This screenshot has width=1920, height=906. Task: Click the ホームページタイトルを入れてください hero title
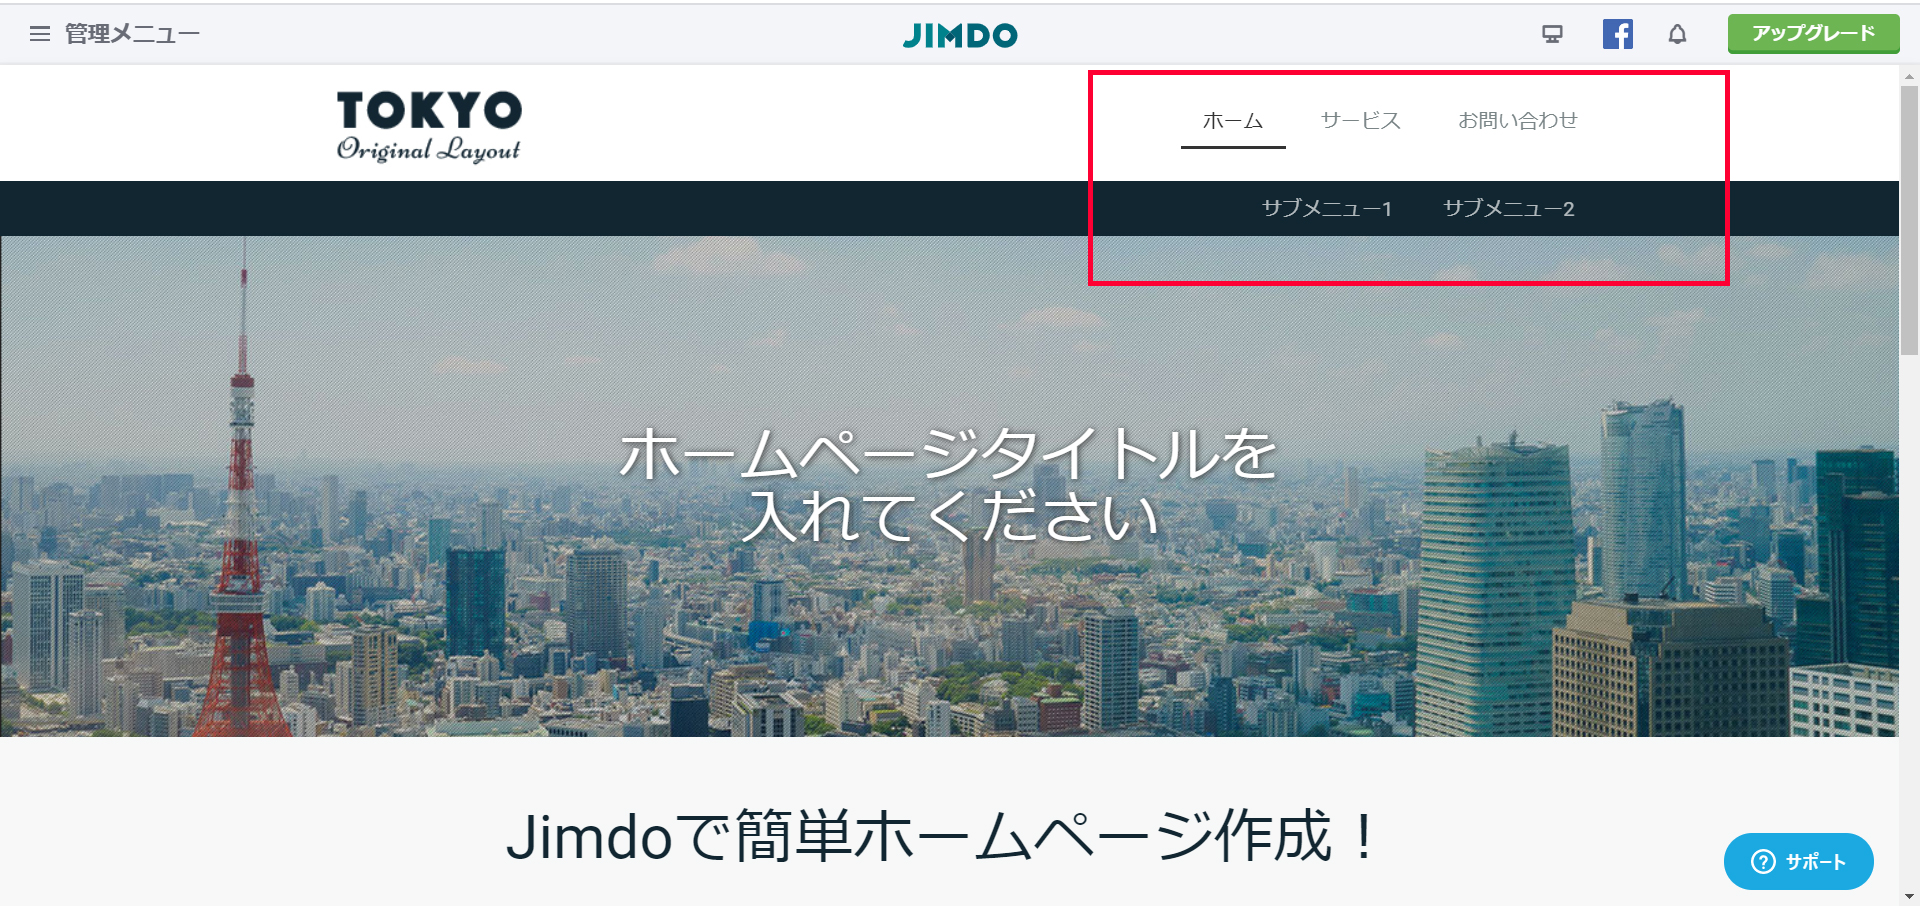pyautogui.click(x=948, y=485)
